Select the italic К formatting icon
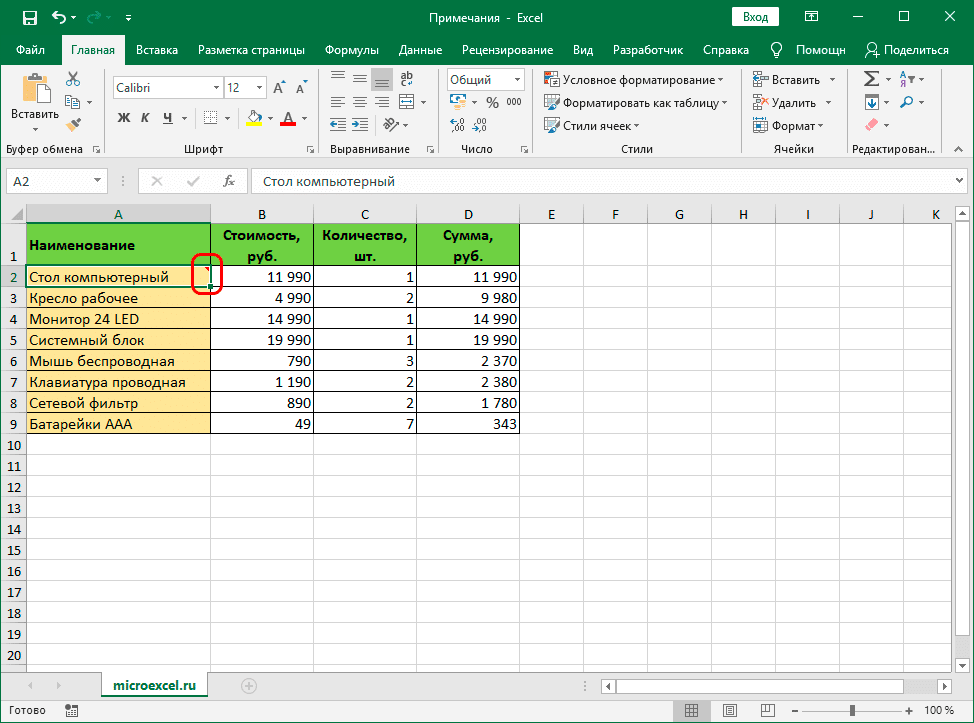974x723 pixels. [x=145, y=117]
